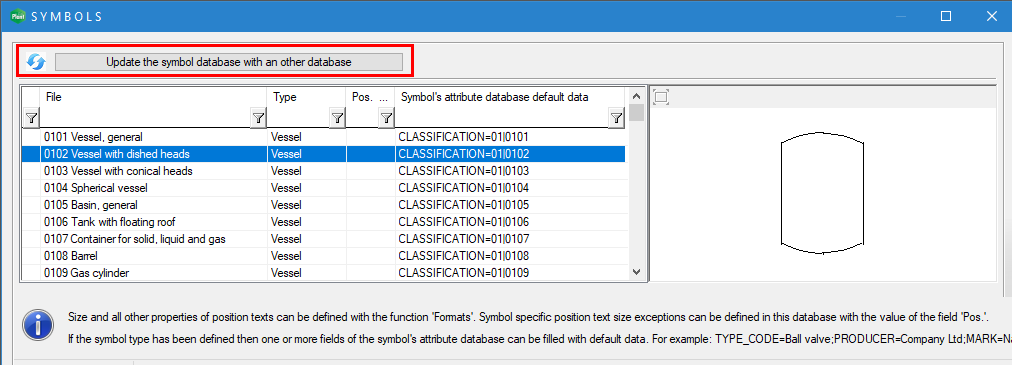The width and height of the screenshot is (1012, 365).
Task: Click the vessel symbol preview drawing
Action: coord(822,191)
